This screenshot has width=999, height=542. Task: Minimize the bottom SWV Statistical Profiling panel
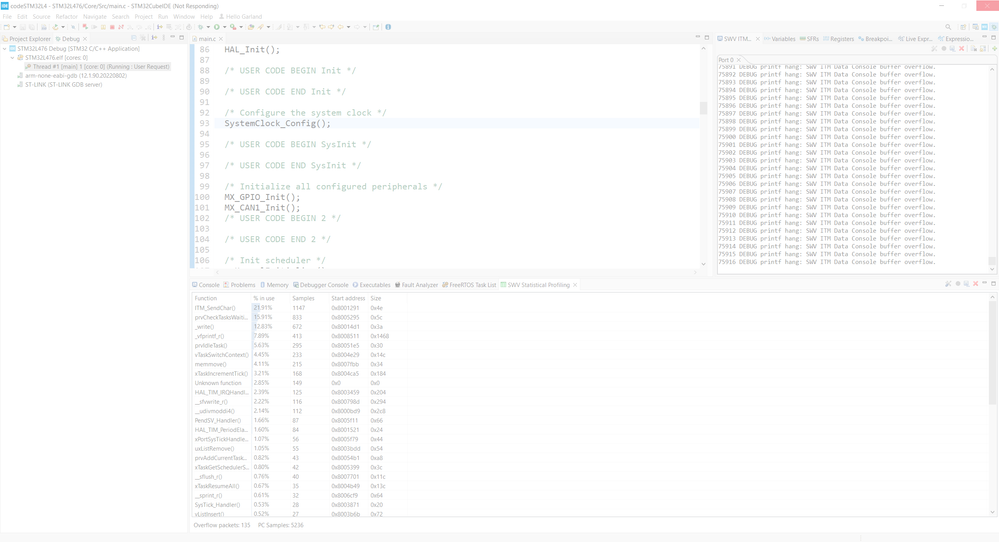(983, 284)
